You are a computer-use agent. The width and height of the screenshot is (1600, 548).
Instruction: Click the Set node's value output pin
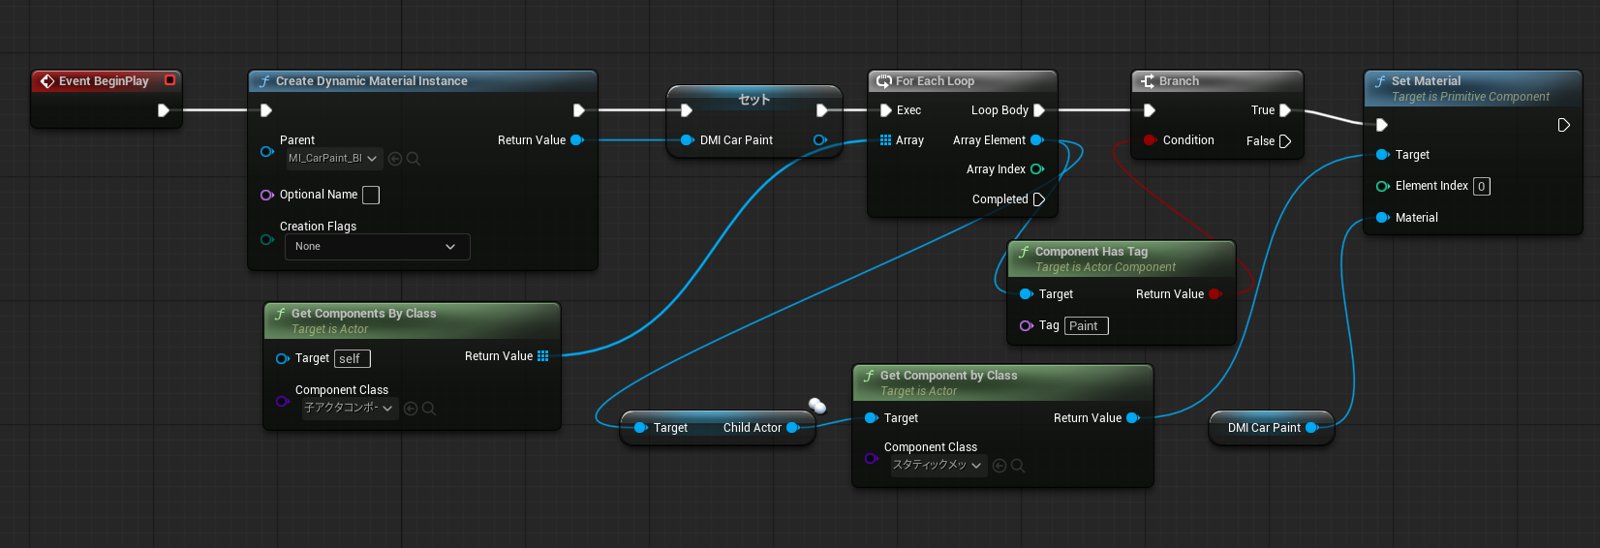(x=820, y=140)
